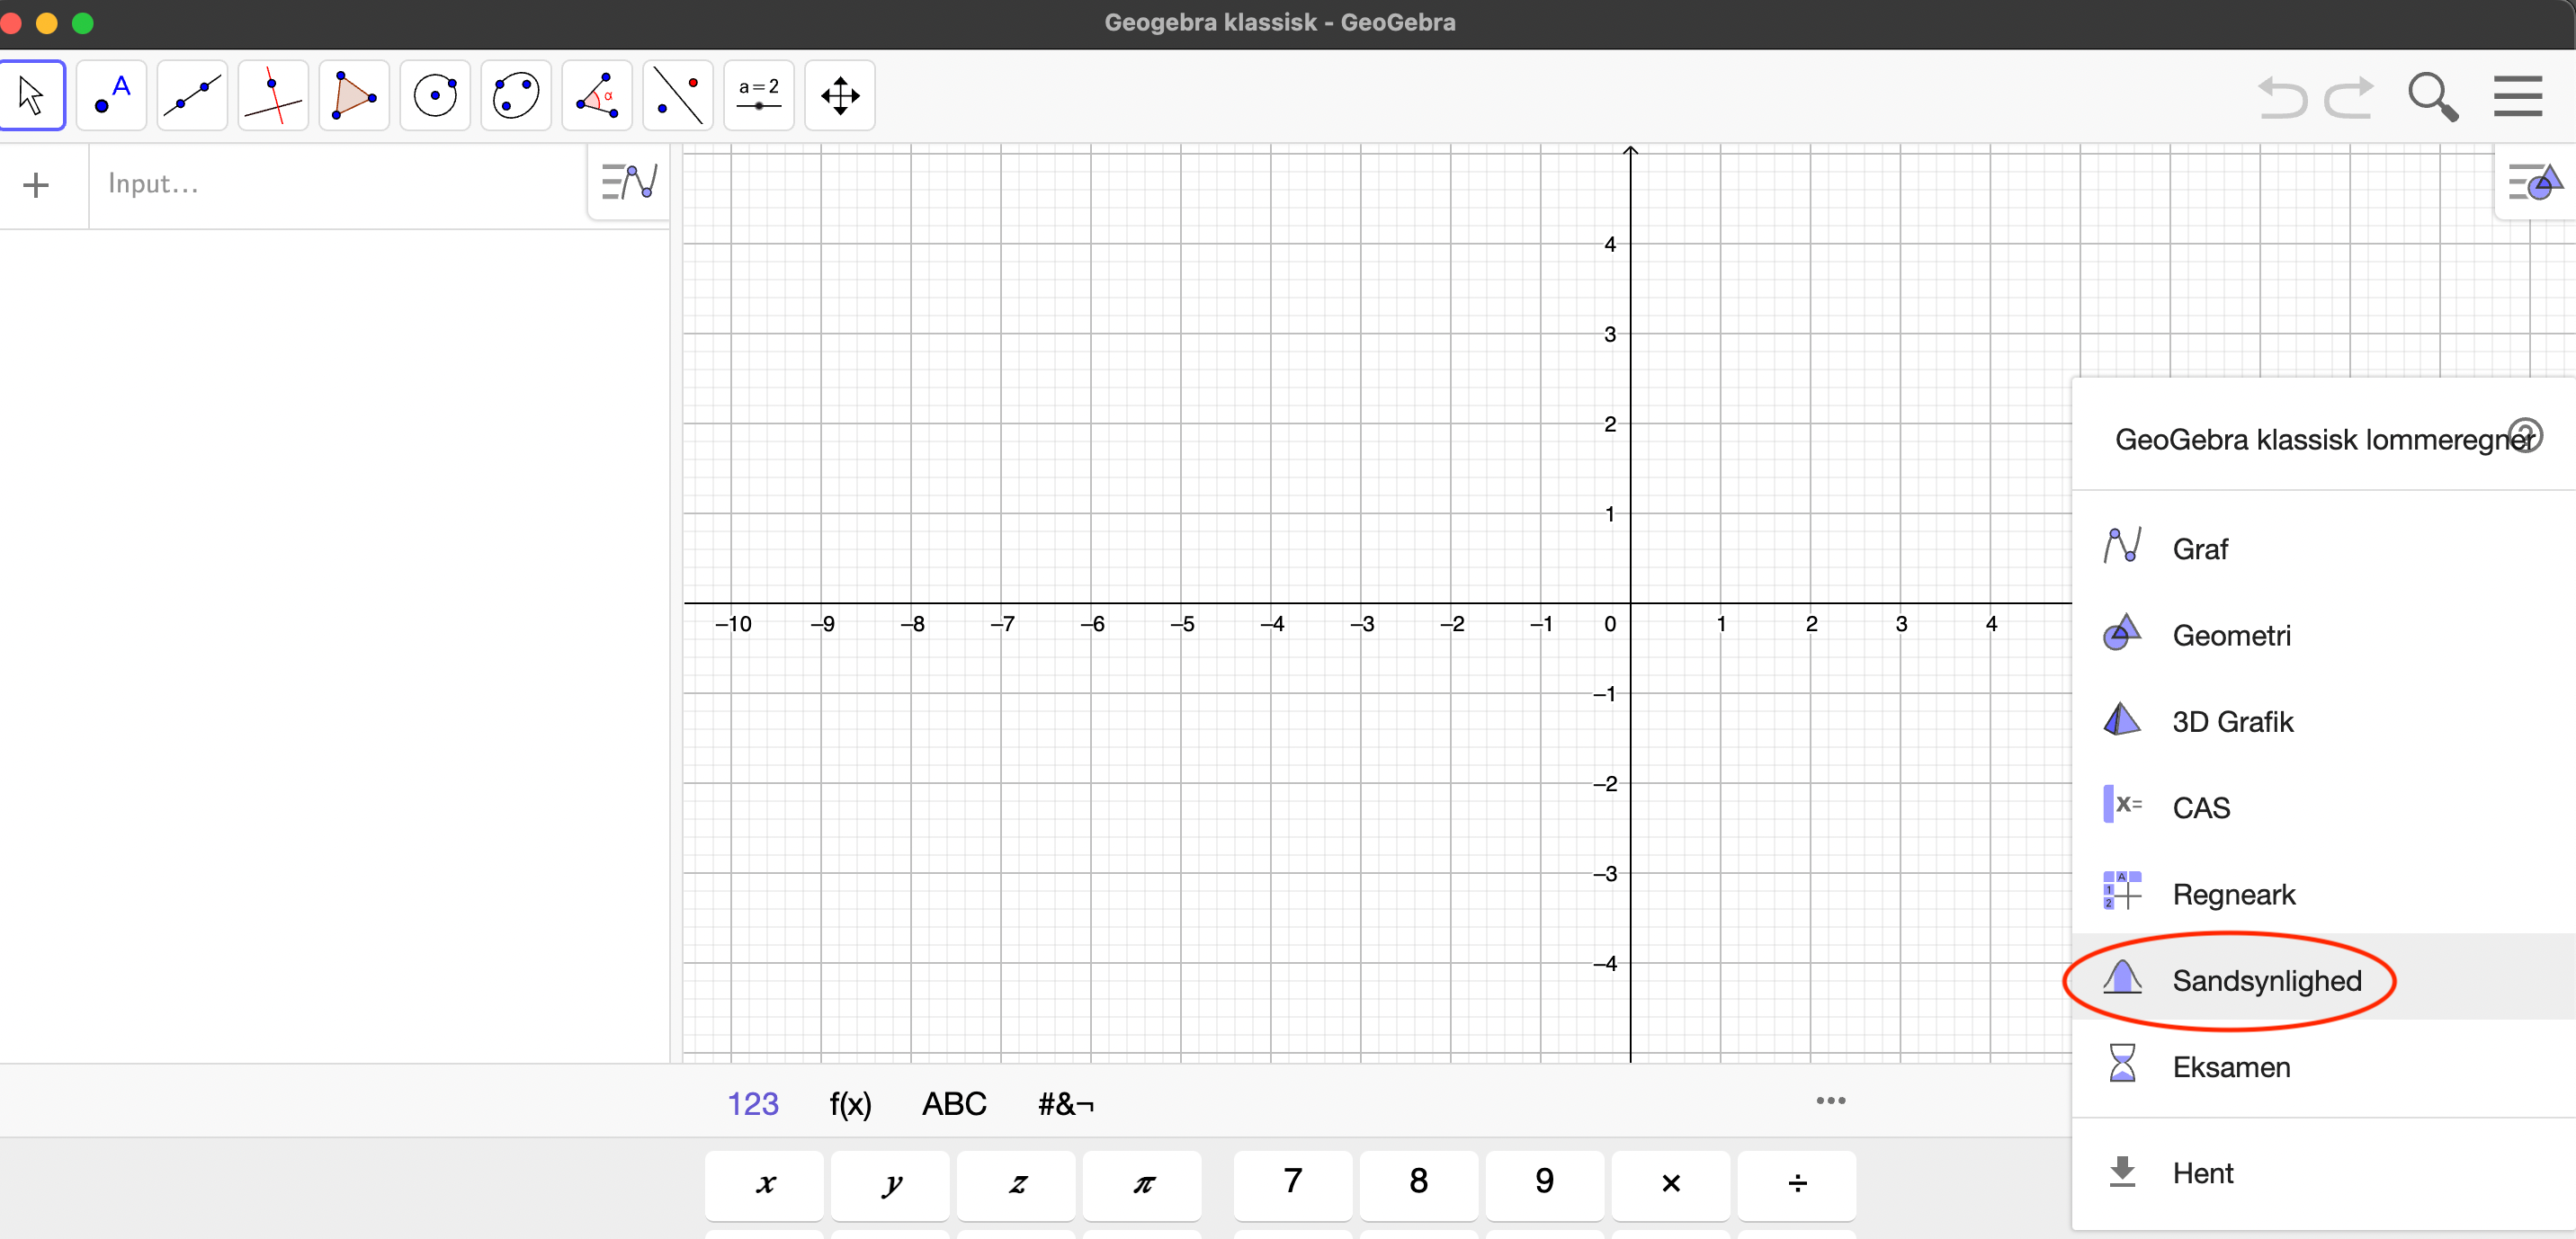The image size is (2576, 1239).
Task: Focus the Input field
Action: (x=340, y=184)
